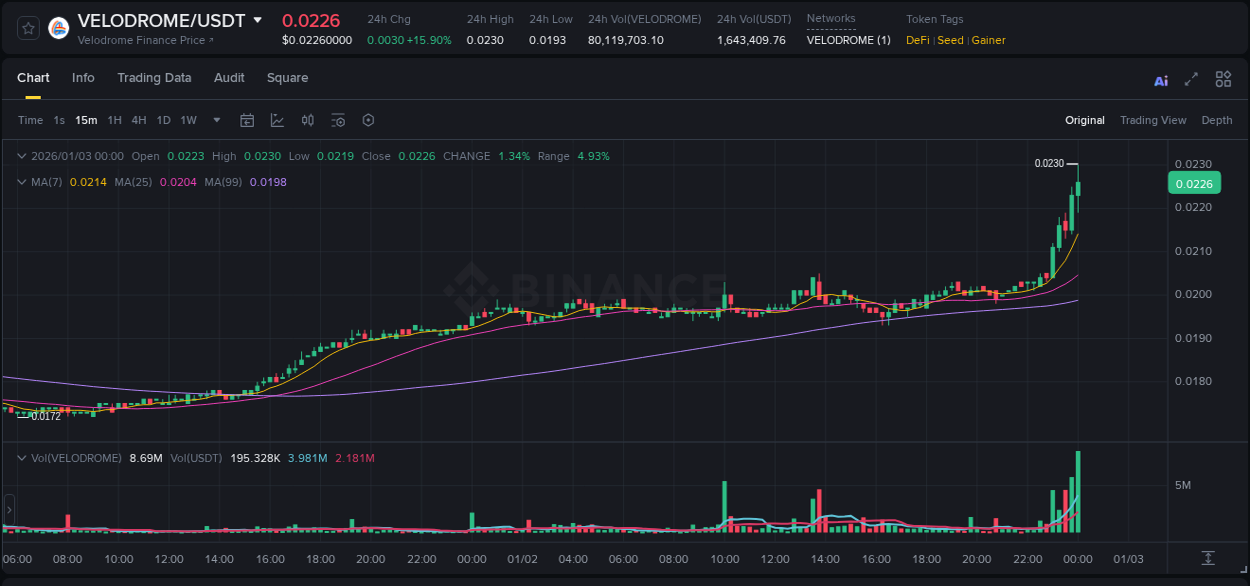Open indicator settings via sliders-gear icon
The image size is (1250, 586).
click(x=338, y=120)
